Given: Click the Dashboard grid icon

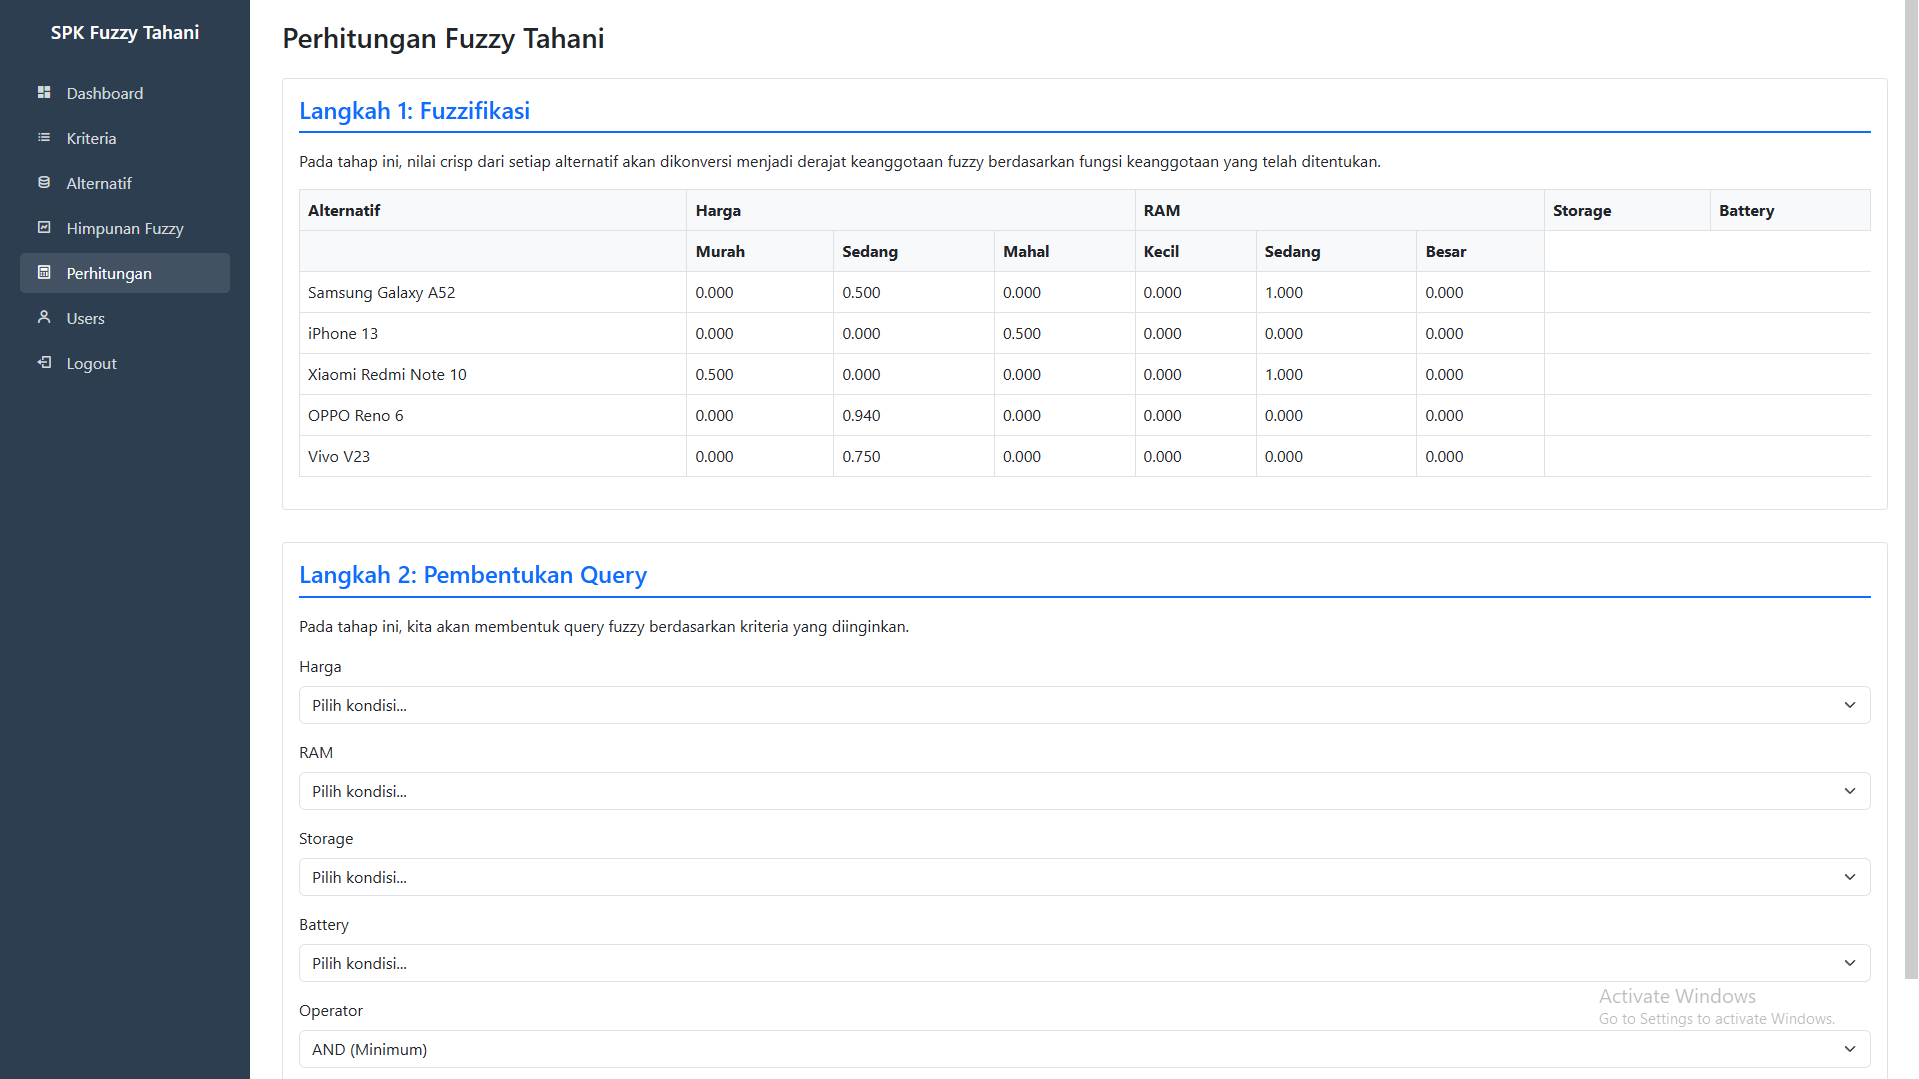Looking at the screenshot, I should tap(44, 92).
